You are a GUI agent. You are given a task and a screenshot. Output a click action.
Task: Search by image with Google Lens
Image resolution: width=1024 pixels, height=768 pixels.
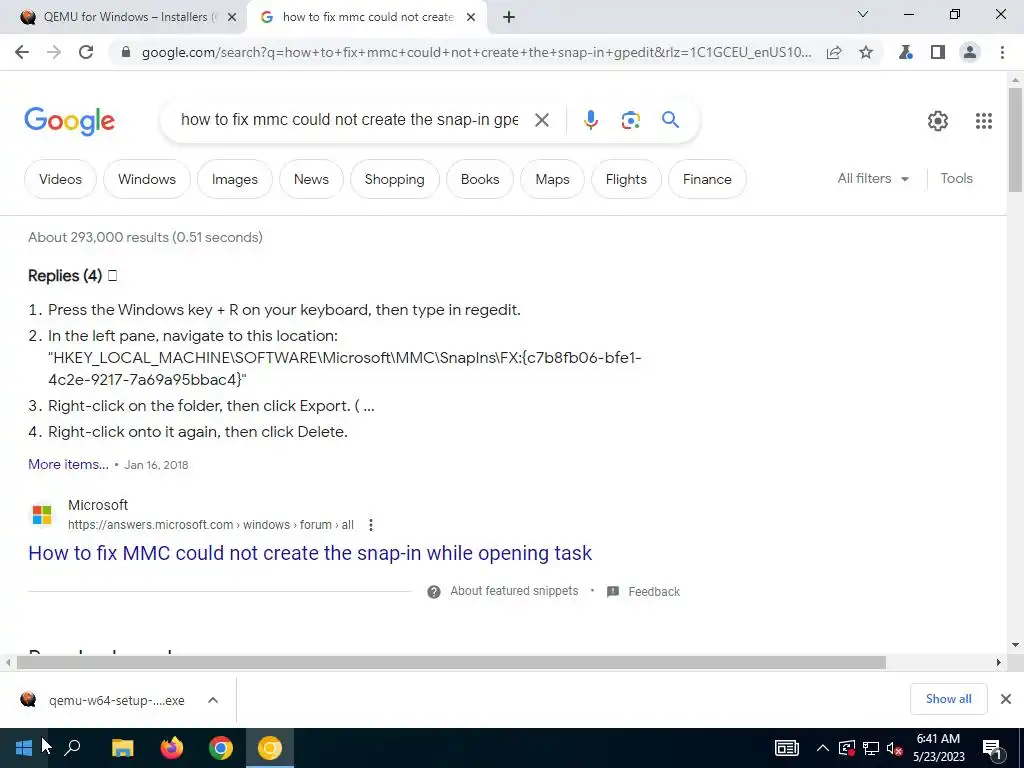click(x=631, y=120)
